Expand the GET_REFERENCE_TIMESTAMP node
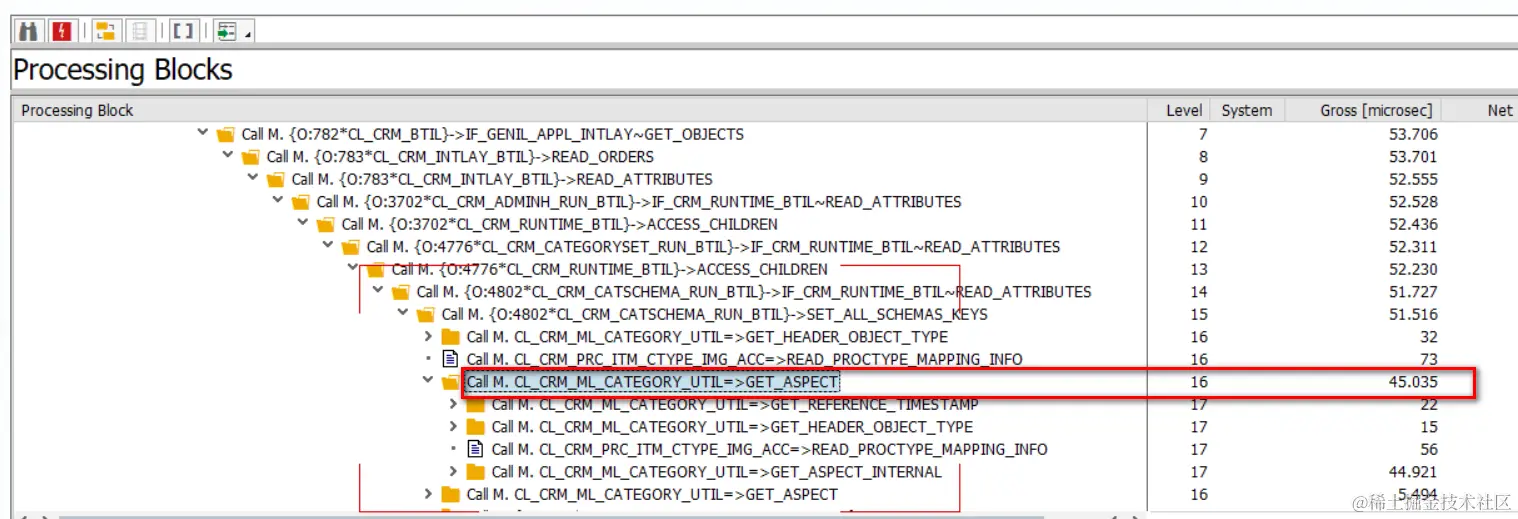Viewport: 1518px width, 519px height. [x=453, y=404]
